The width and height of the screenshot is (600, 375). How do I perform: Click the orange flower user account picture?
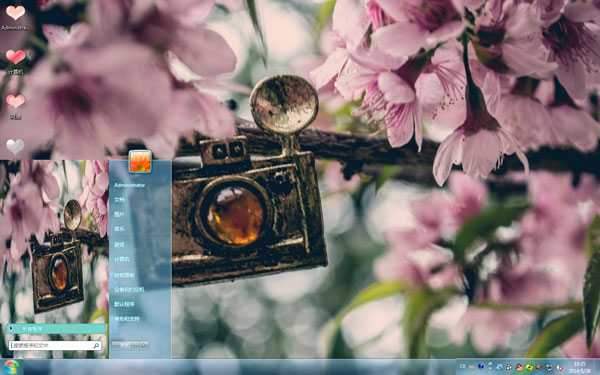tap(140, 161)
